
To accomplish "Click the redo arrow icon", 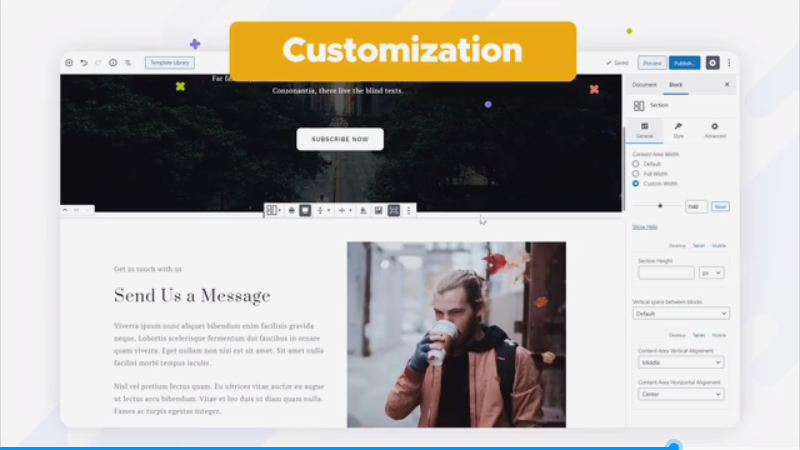I will tap(98, 63).
